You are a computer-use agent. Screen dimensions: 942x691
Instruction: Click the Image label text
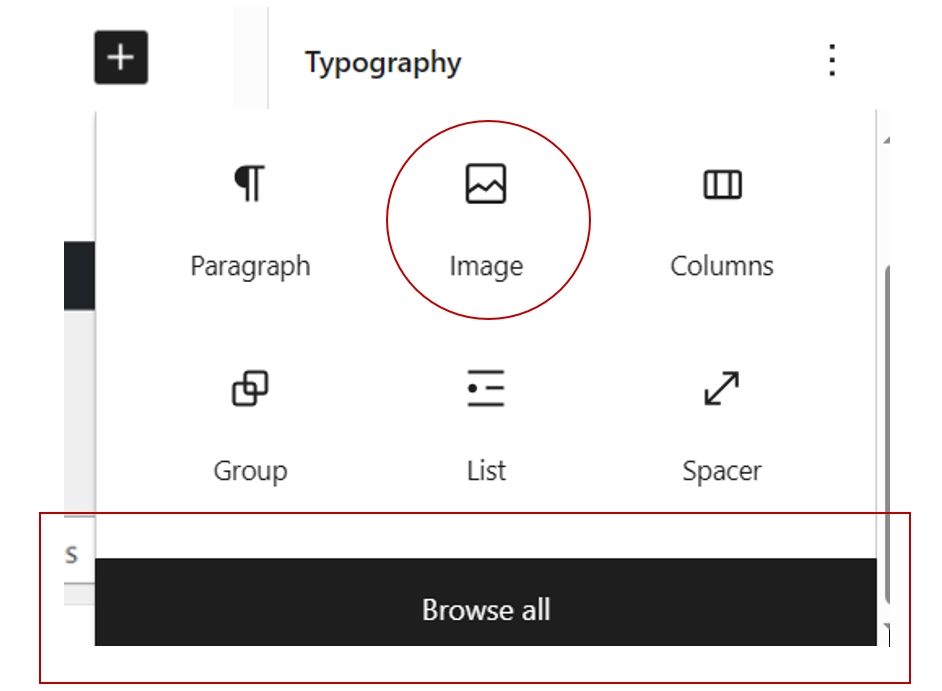486,266
